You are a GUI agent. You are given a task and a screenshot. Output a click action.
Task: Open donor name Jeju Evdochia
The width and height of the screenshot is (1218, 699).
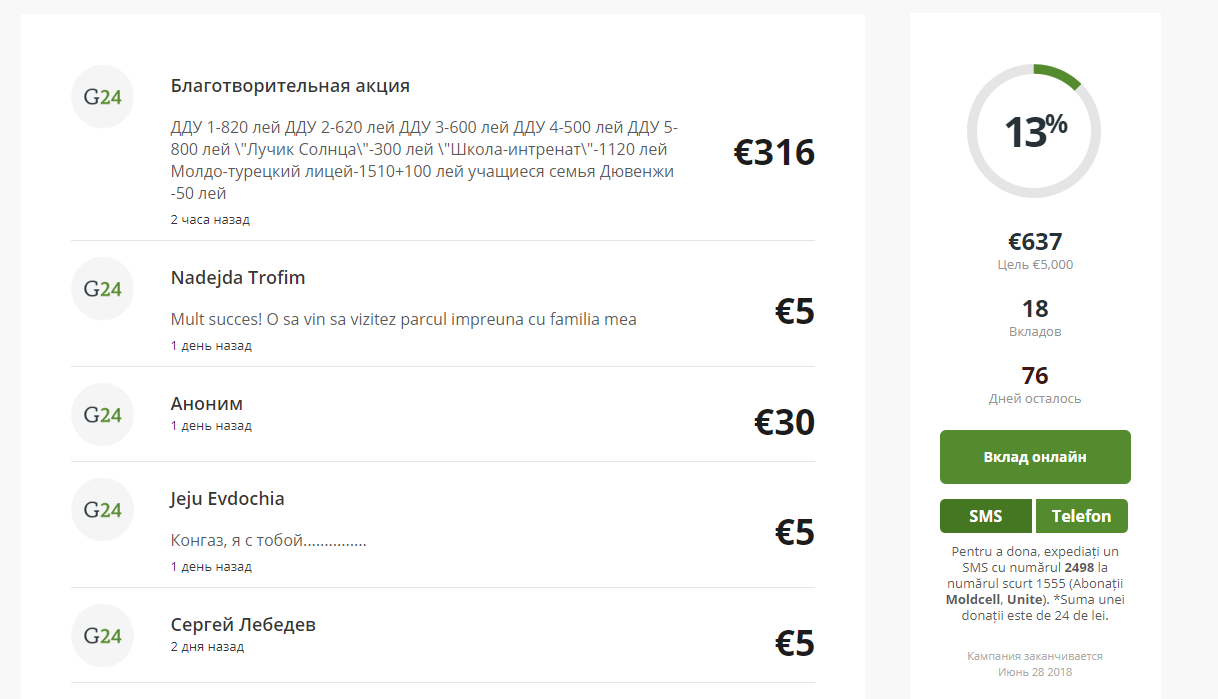click(228, 499)
